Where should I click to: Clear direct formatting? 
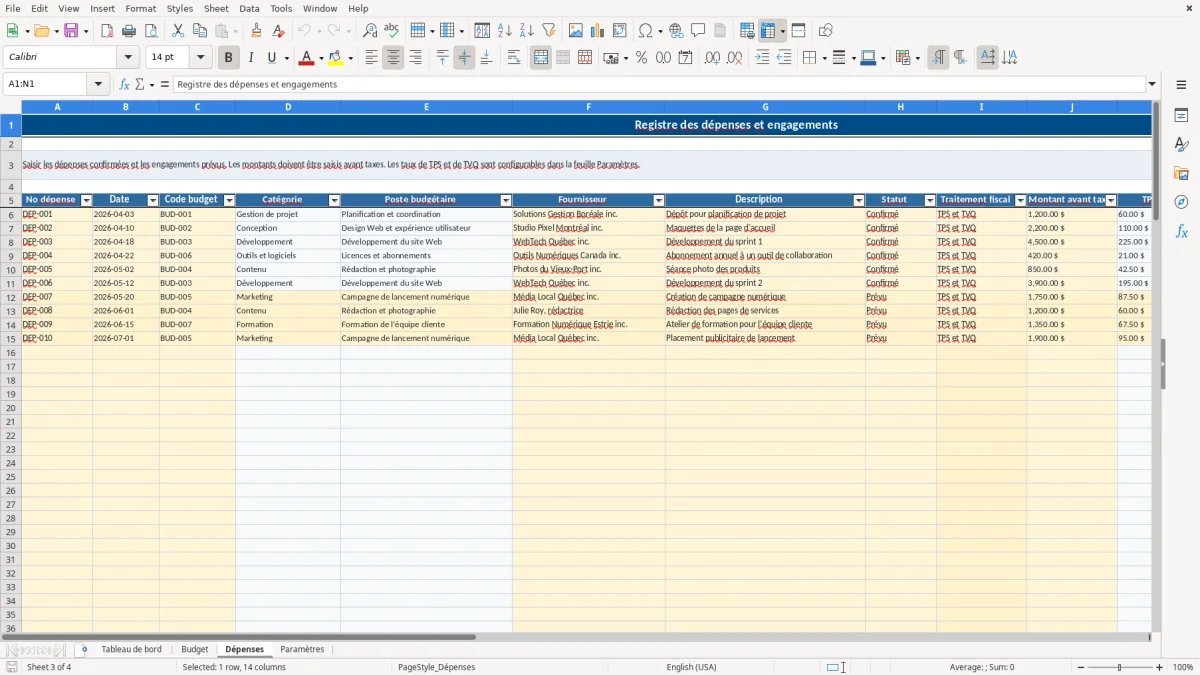[x=281, y=31]
